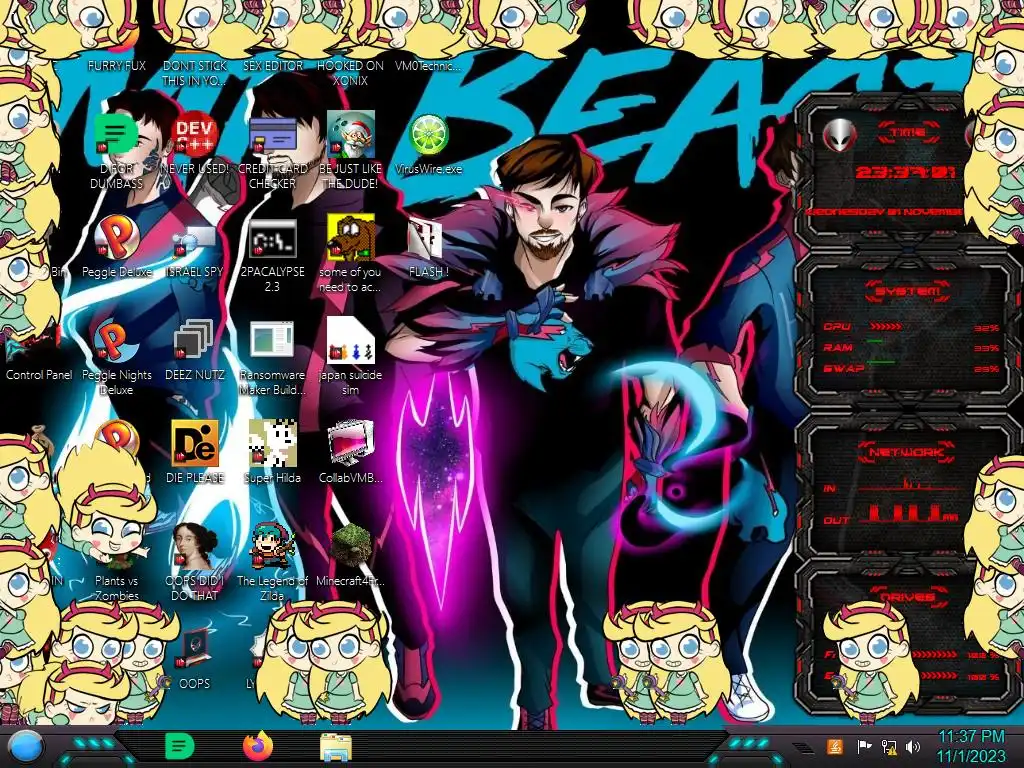Open the Peggle Deluxe shortcut
The image size is (1024, 768).
click(x=116, y=238)
